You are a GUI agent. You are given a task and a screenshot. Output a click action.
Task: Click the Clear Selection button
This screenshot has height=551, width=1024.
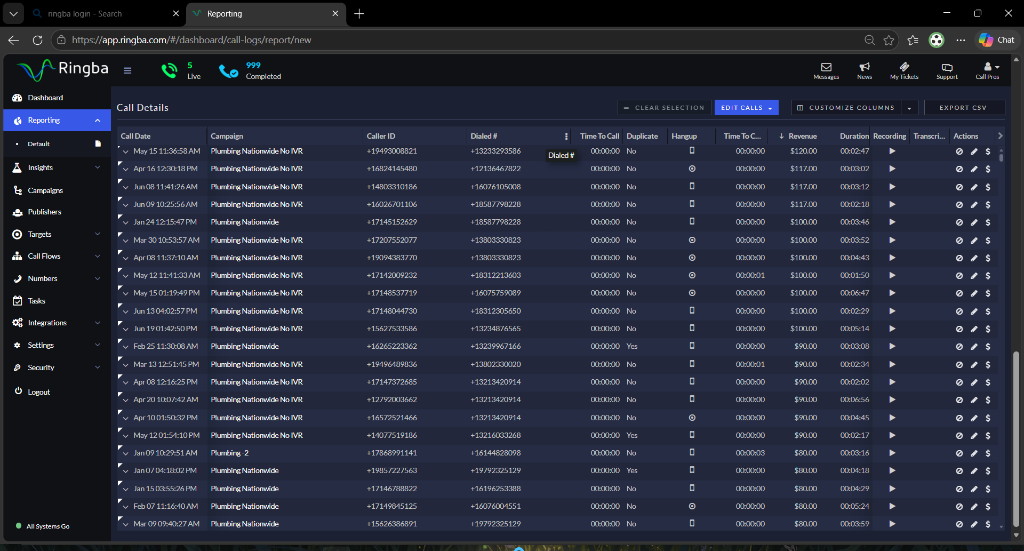tap(664, 108)
